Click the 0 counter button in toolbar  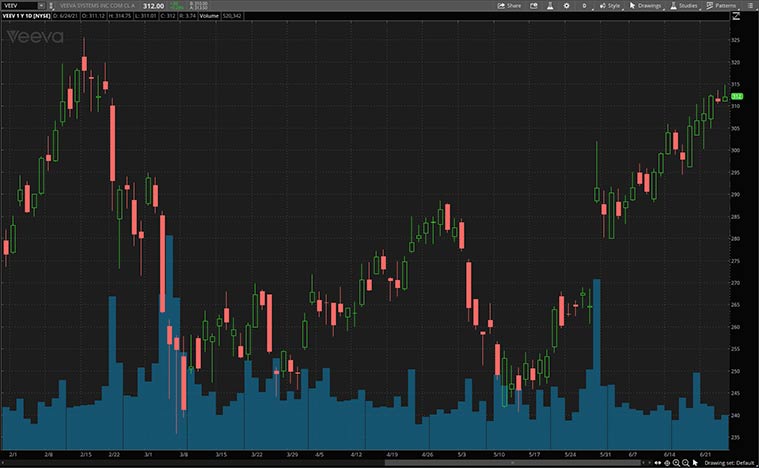tap(584, 6)
